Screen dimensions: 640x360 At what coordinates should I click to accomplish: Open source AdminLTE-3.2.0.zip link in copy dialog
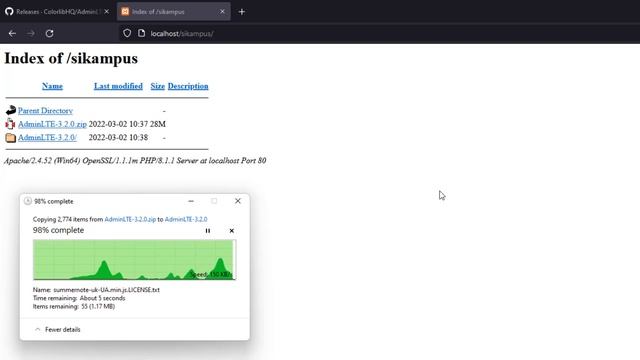(130, 219)
